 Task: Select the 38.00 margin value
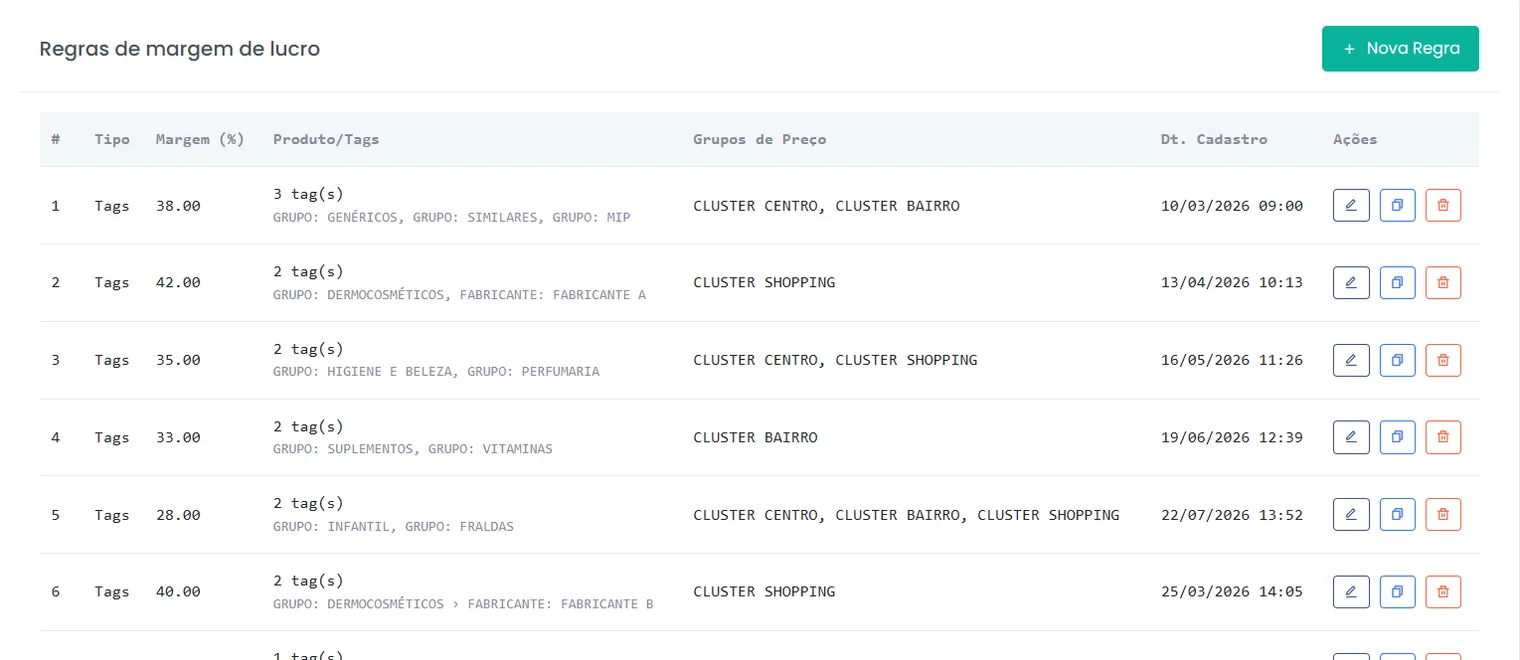[x=178, y=206]
